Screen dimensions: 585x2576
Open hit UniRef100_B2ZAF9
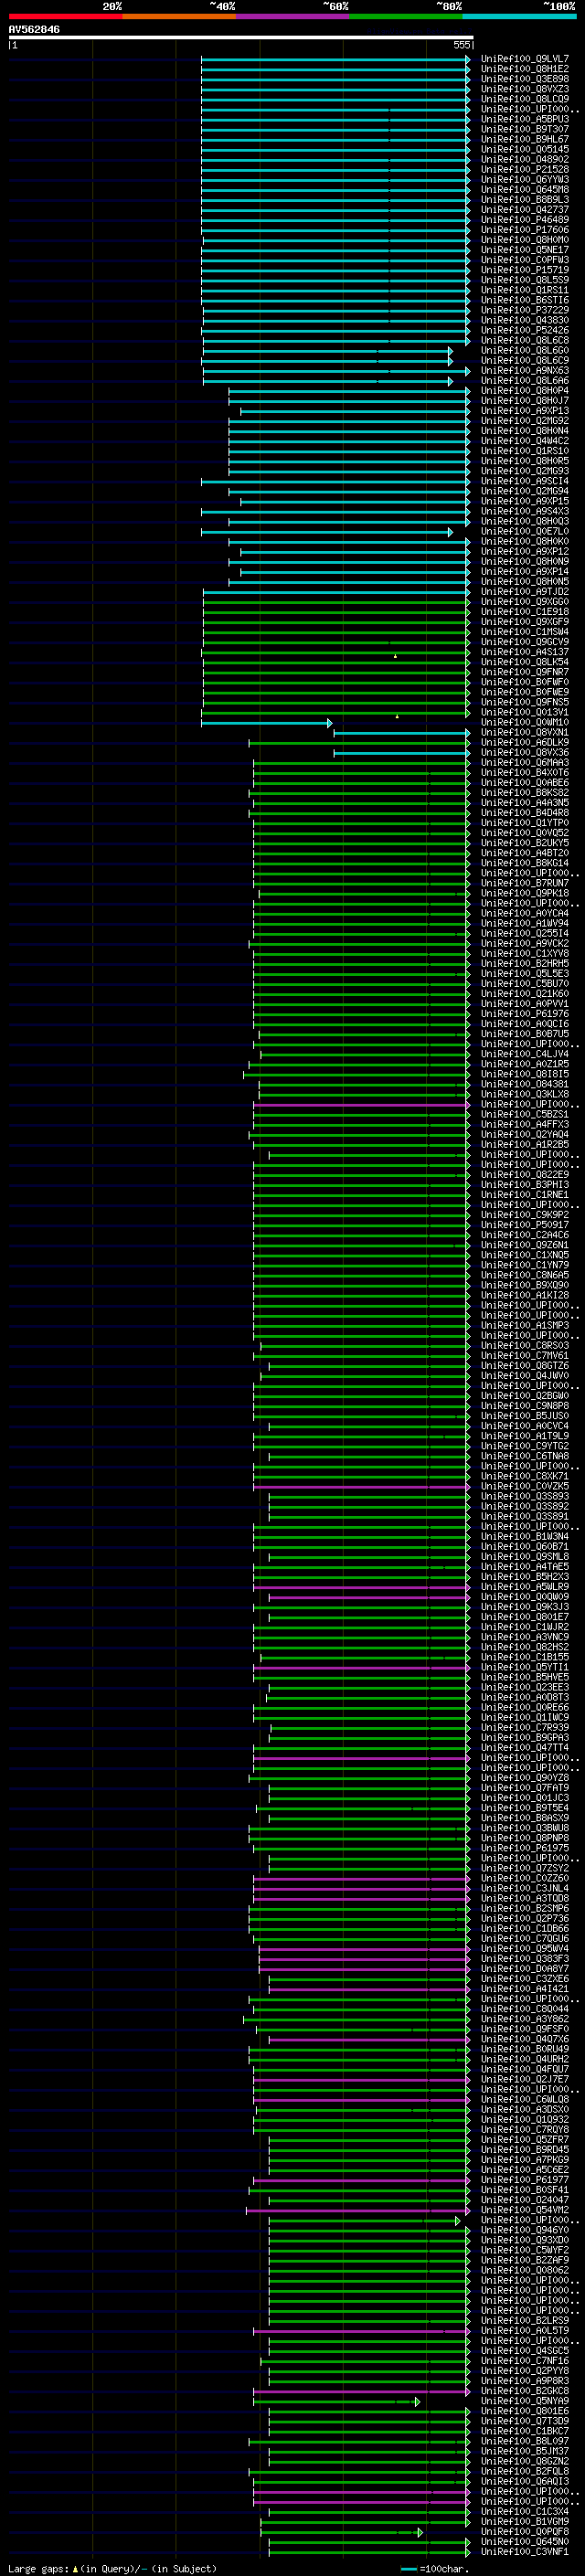pos(525,2261)
